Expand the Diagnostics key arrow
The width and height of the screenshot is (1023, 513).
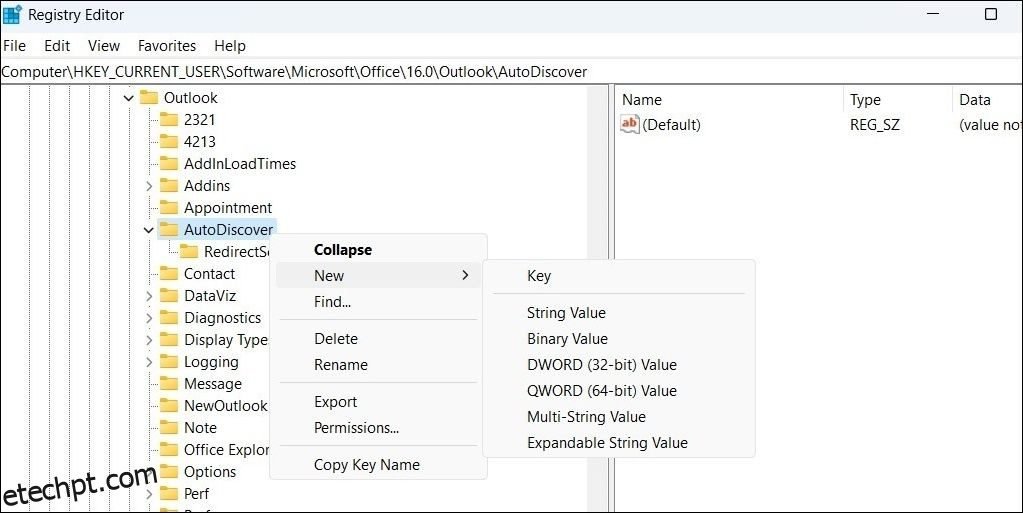click(149, 318)
